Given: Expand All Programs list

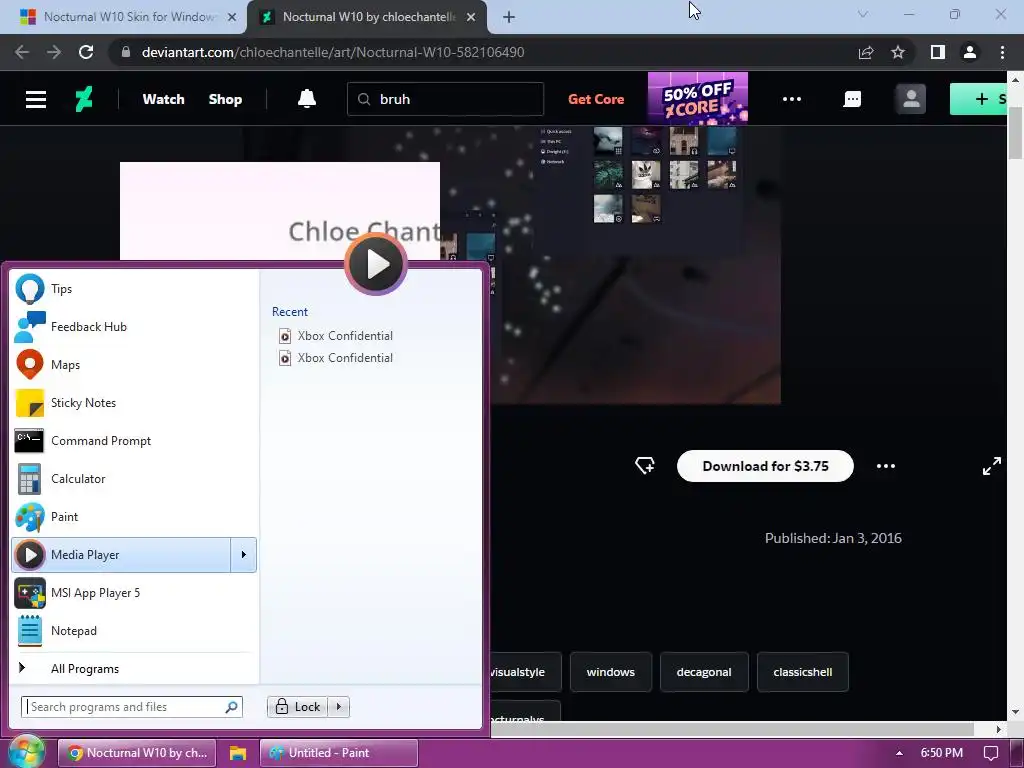Looking at the screenshot, I should tap(134, 668).
